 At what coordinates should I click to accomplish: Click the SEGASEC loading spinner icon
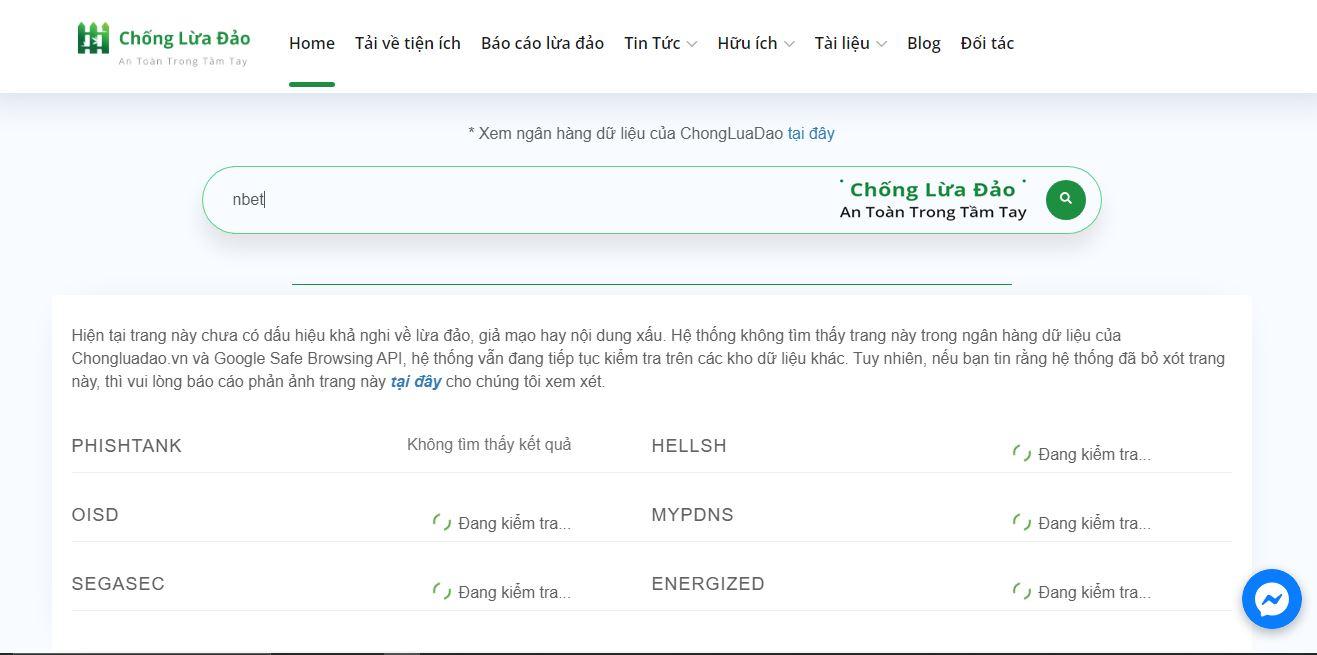pos(441,592)
